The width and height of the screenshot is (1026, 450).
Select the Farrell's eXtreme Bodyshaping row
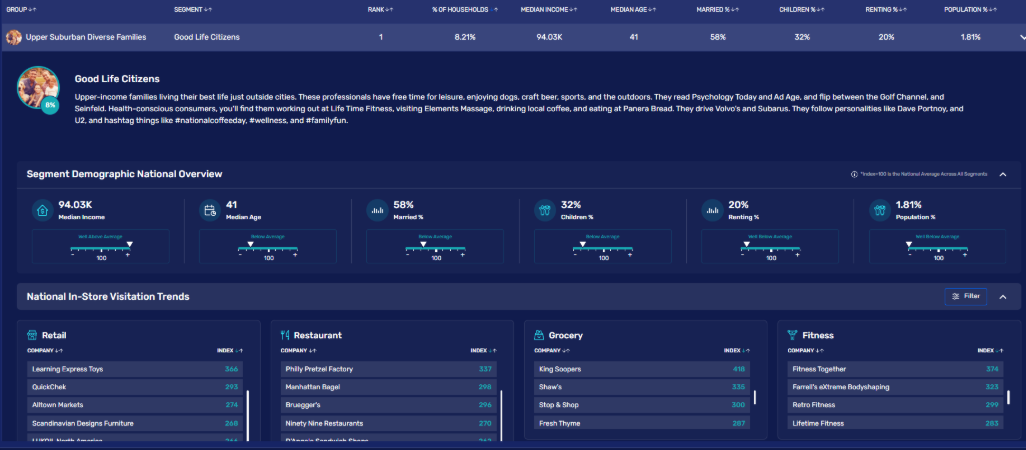pos(895,387)
